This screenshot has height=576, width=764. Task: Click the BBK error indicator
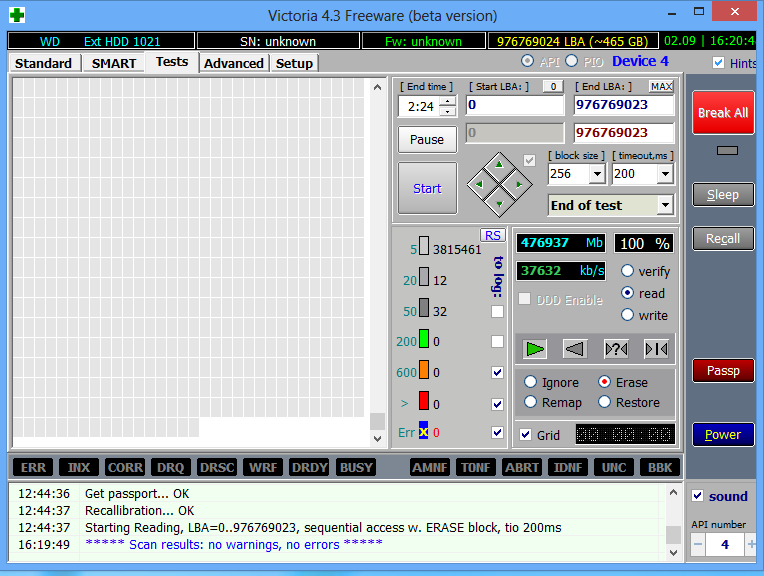click(x=660, y=467)
